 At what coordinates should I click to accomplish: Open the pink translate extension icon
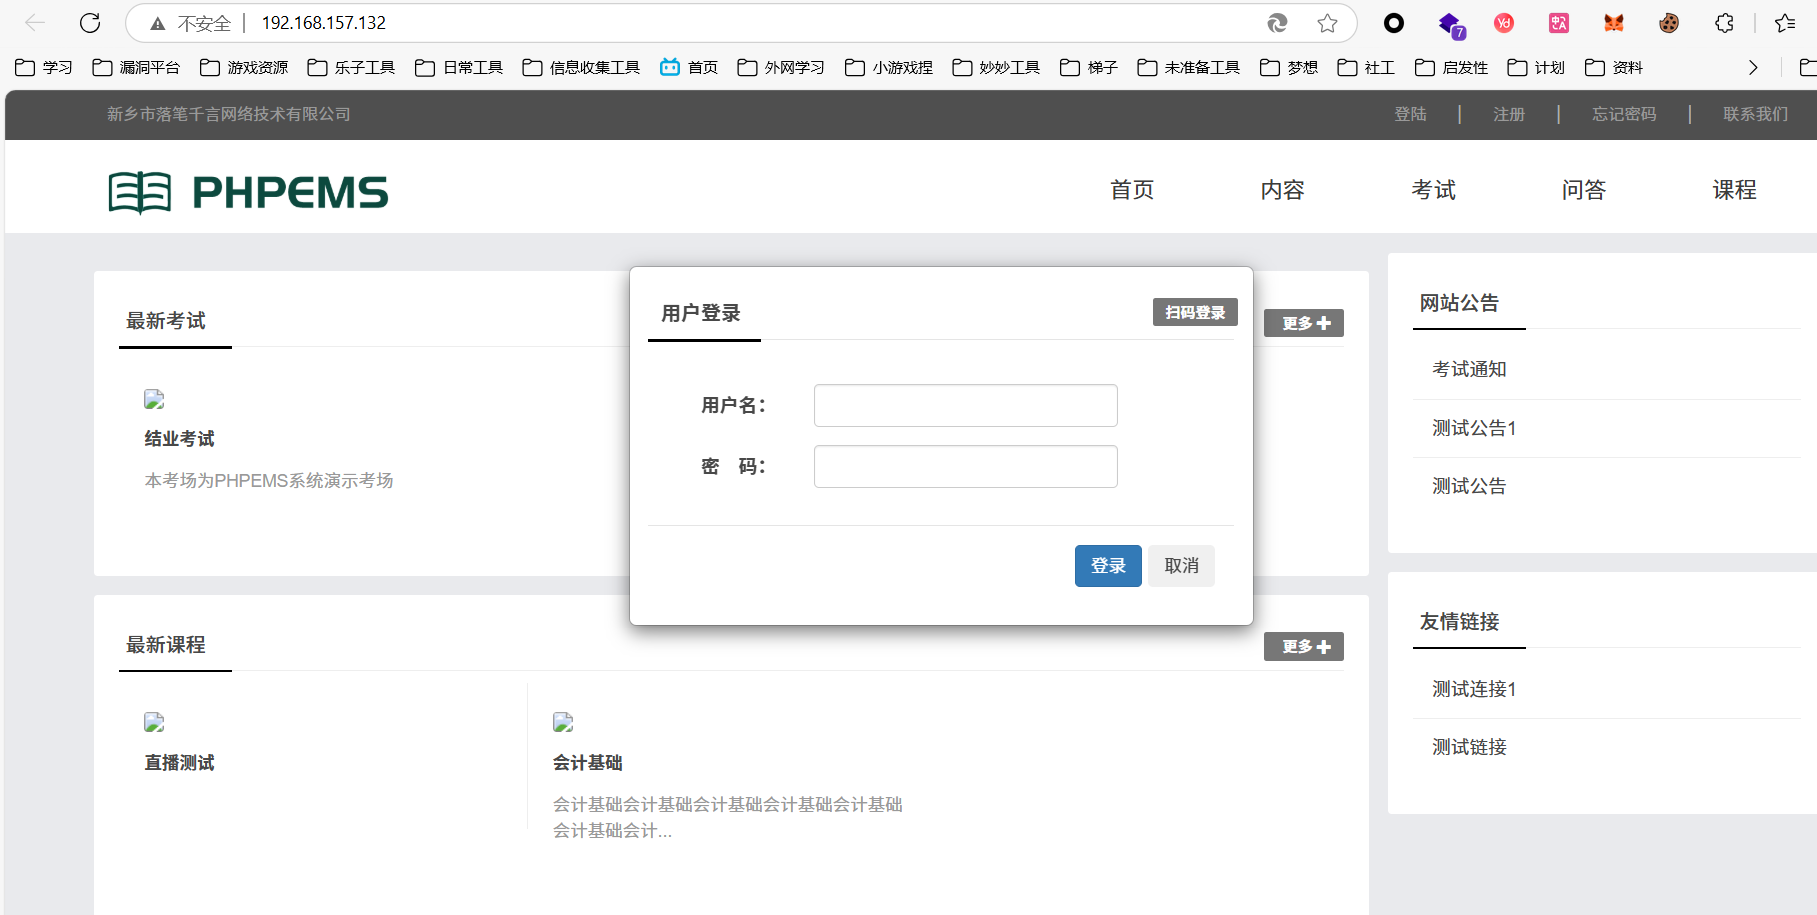pyautogui.click(x=1559, y=23)
